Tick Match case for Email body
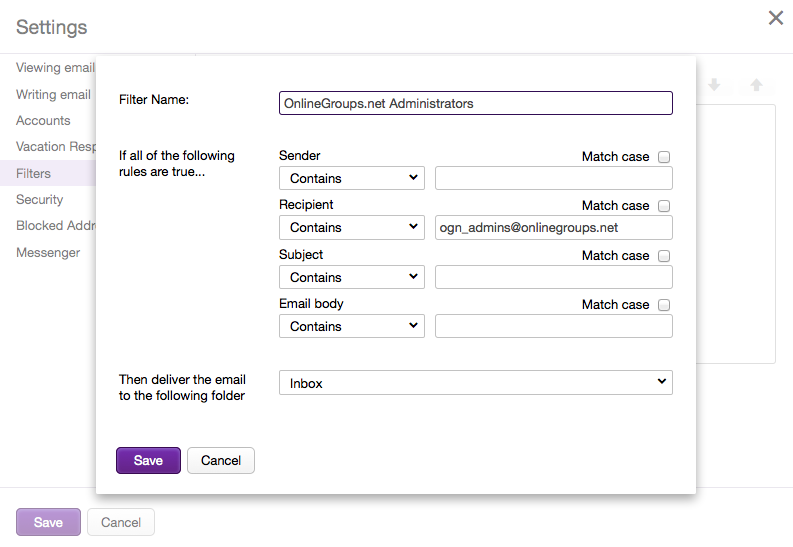This screenshot has width=793, height=547. 664,305
